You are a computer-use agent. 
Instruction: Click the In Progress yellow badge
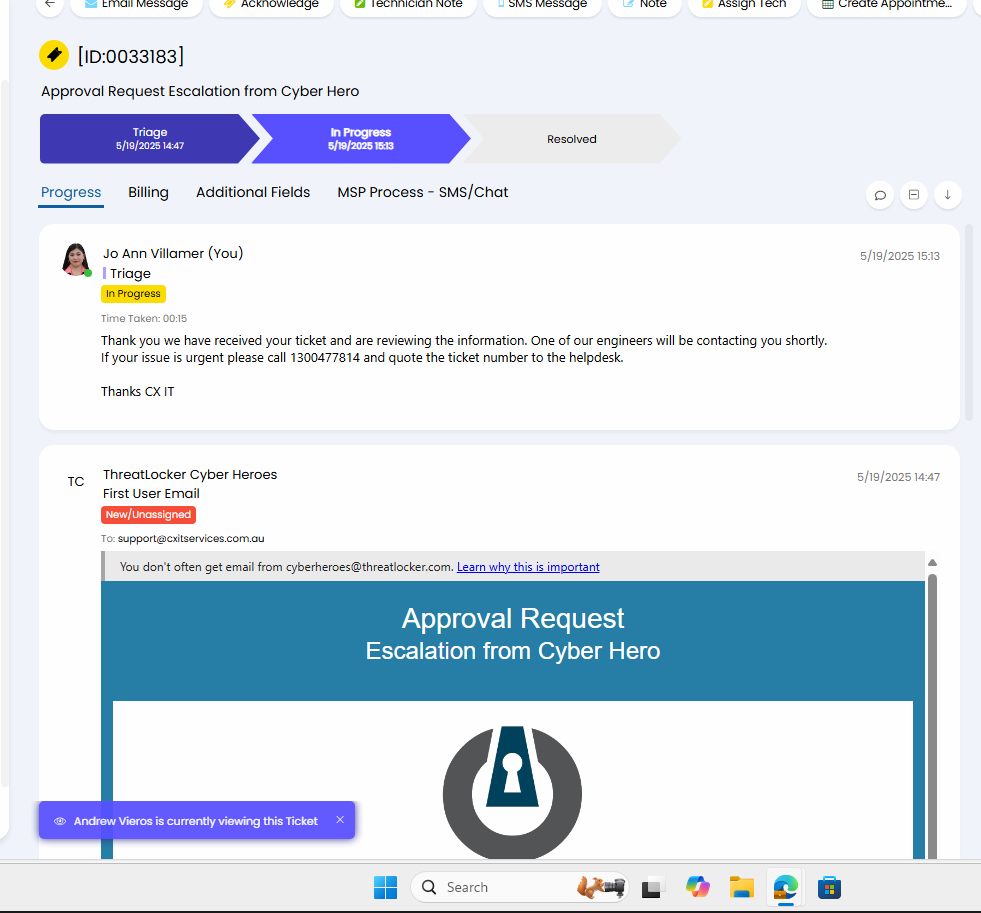(133, 293)
